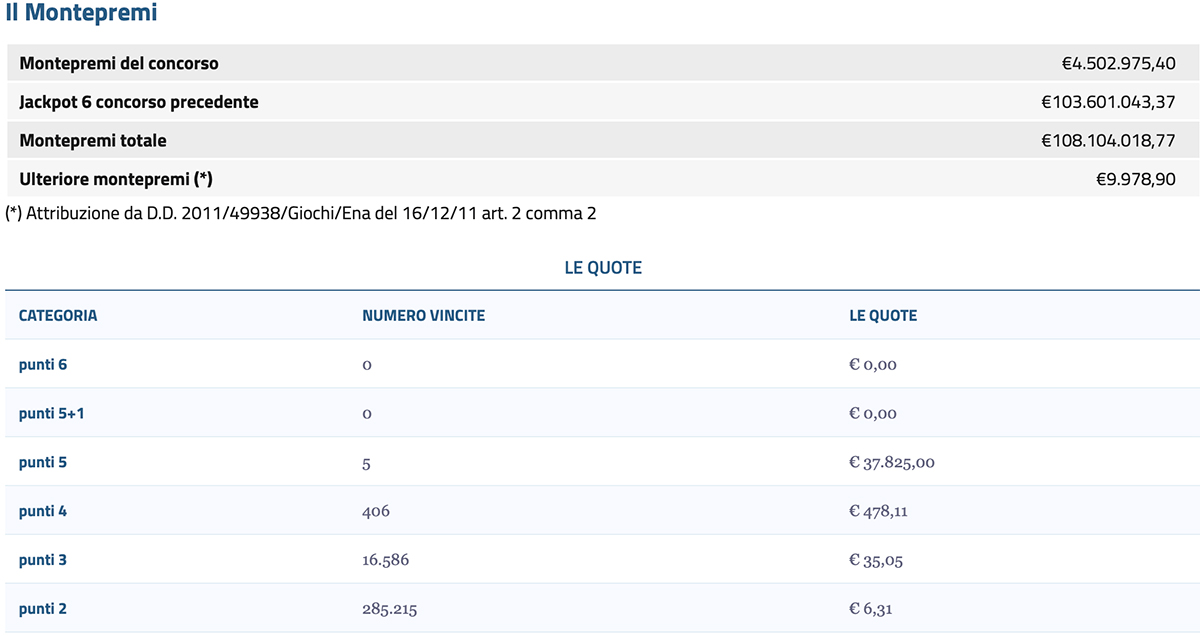Open the "punti 6" category link

point(43,365)
